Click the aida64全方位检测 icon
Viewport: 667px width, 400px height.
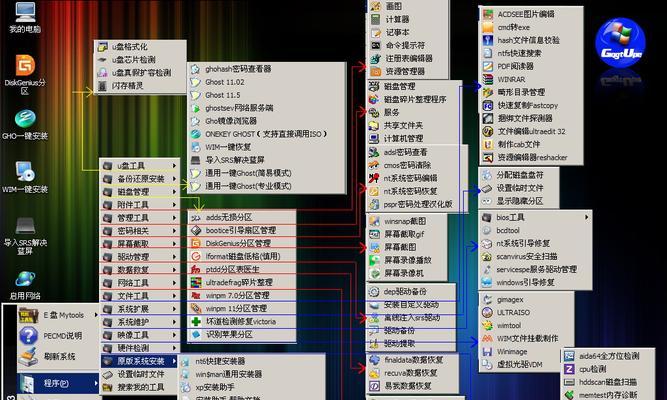569,356
